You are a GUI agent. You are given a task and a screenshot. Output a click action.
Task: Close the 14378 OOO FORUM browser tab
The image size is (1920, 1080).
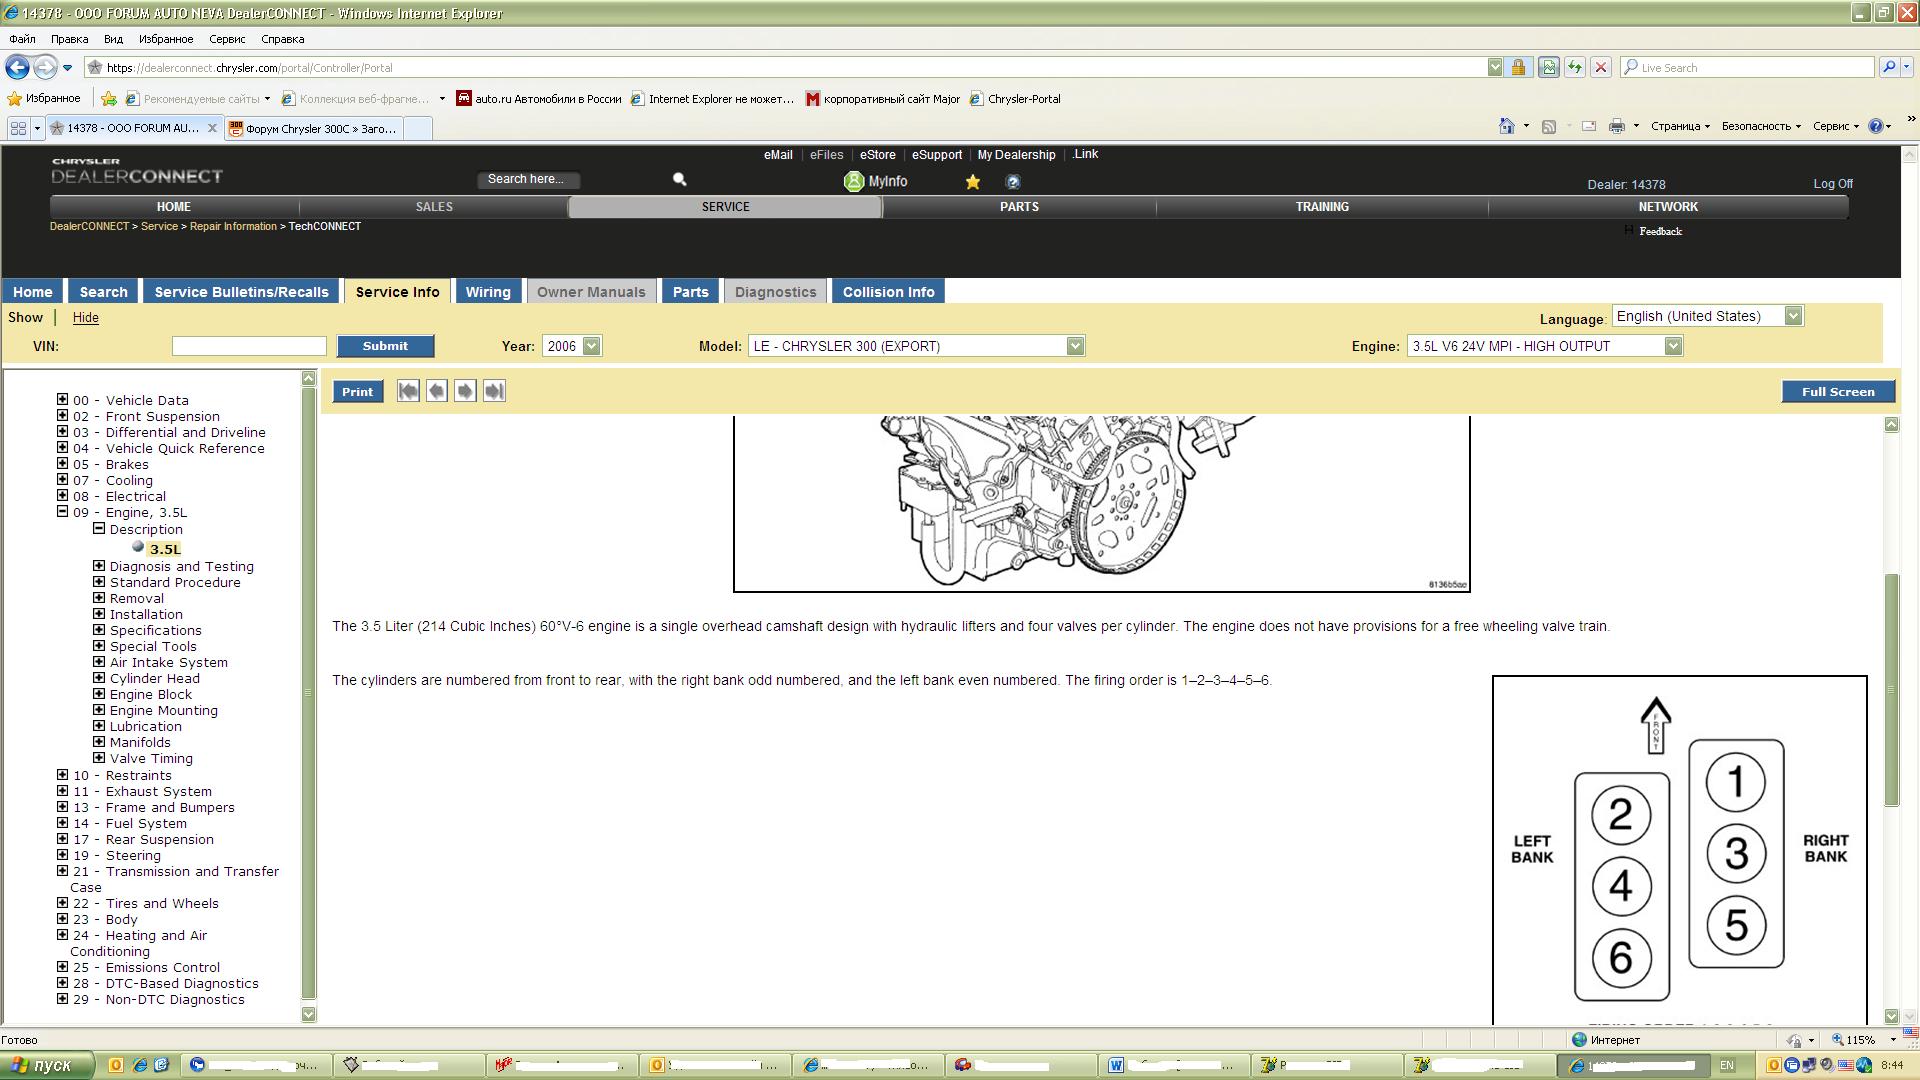click(212, 128)
